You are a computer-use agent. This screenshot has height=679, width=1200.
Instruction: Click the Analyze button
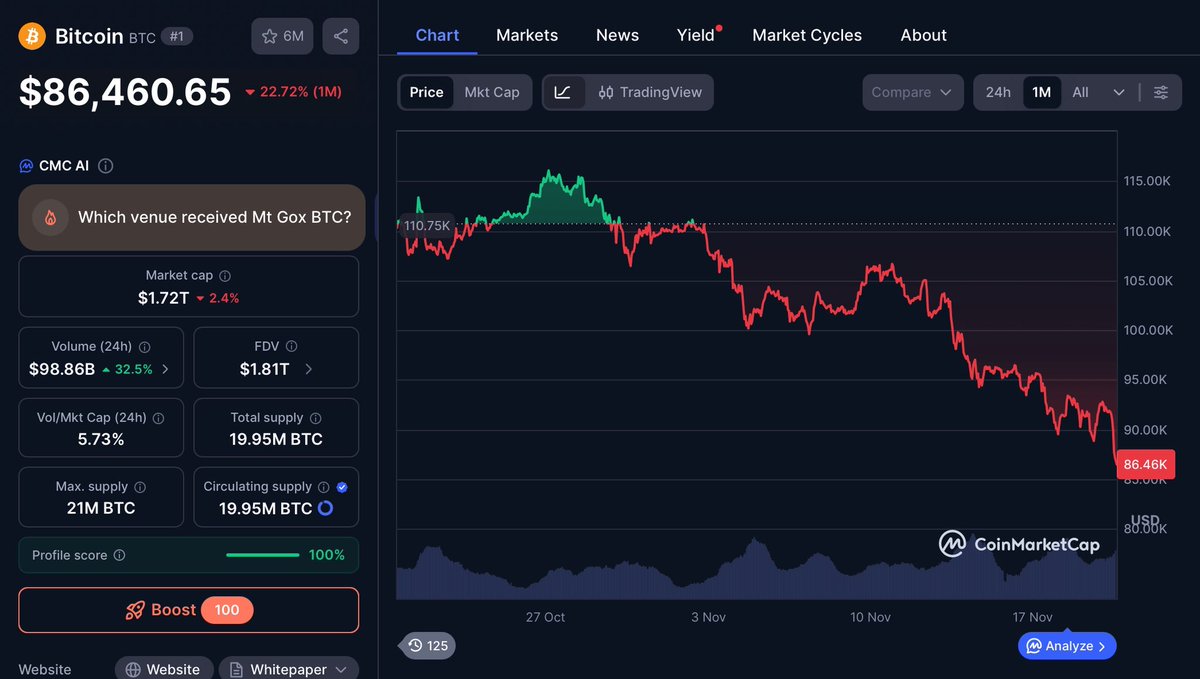click(x=1066, y=645)
